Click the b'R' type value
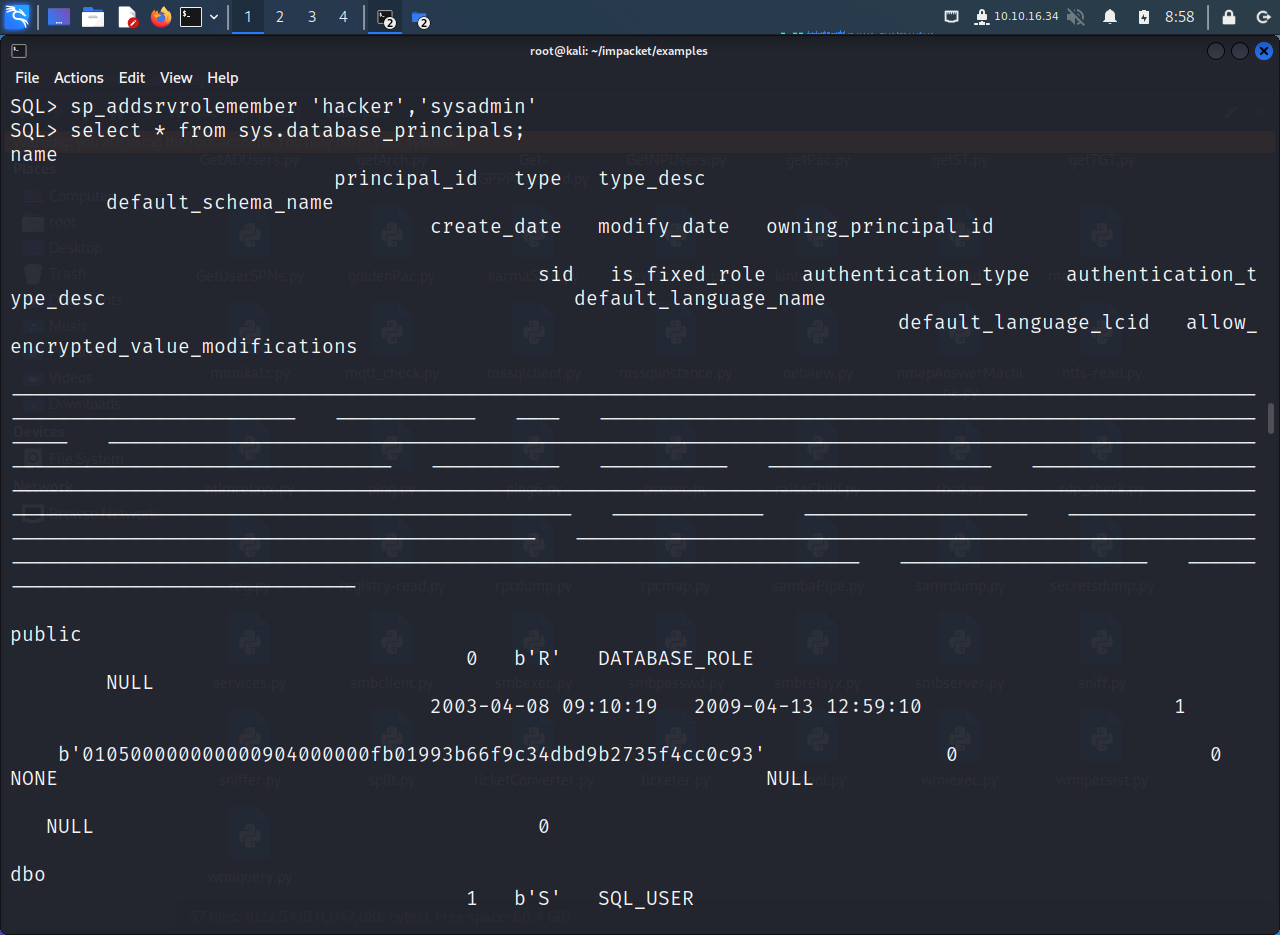The height and width of the screenshot is (935, 1280). (x=538, y=658)
